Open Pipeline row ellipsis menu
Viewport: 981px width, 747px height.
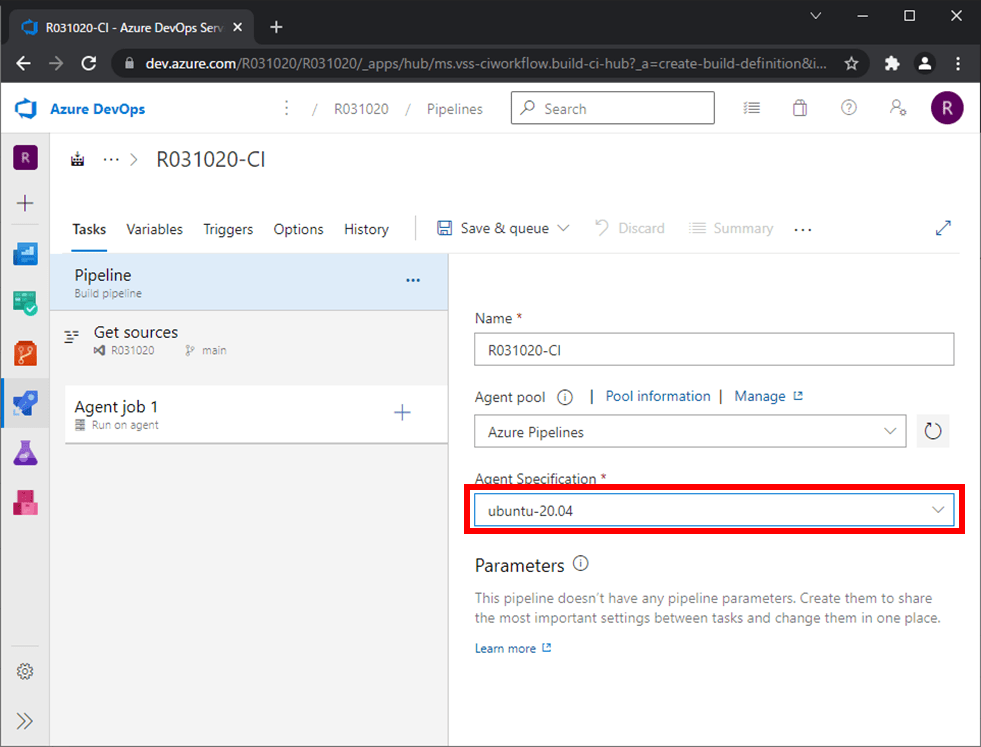413,280
